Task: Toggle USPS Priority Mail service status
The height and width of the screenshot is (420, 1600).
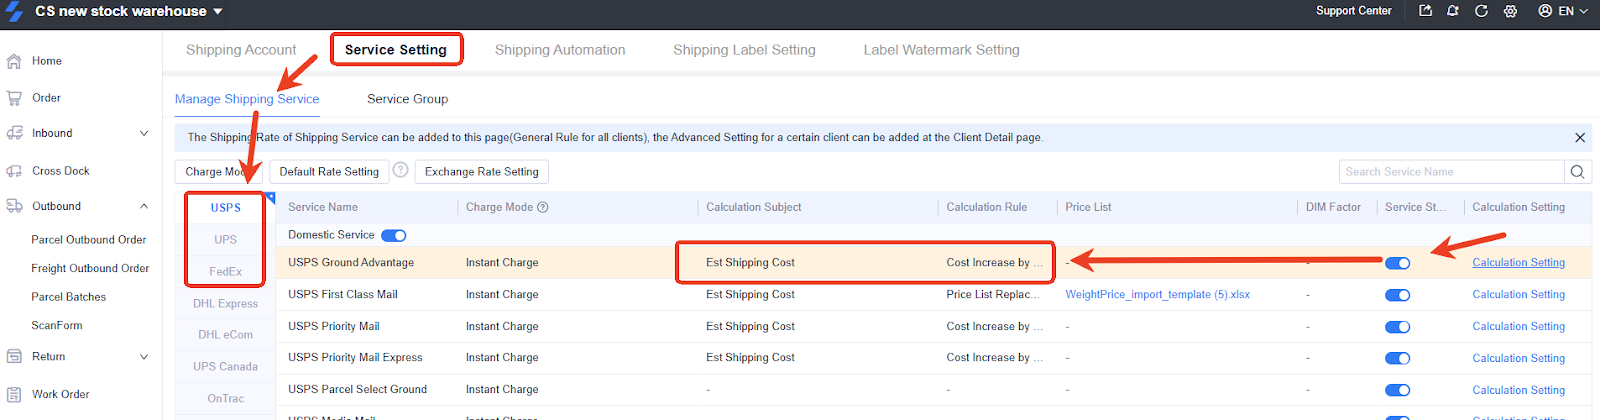Action: pos(1397,327)
